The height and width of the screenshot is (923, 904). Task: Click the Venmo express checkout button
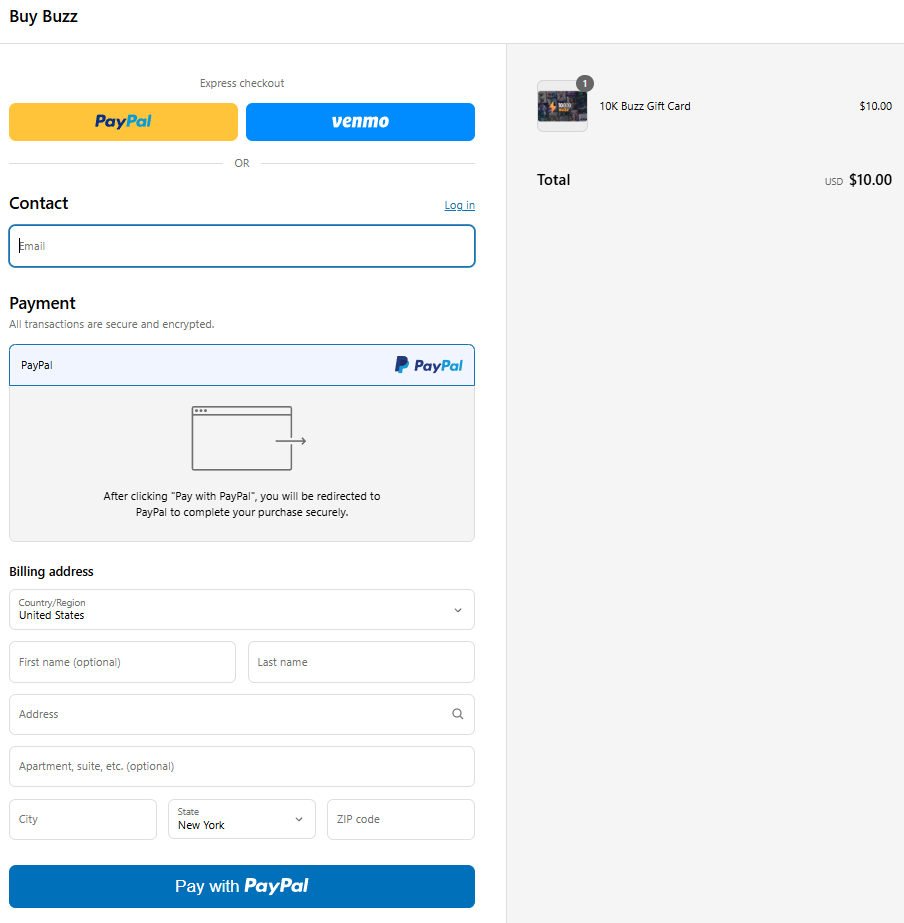coord(360,122)
